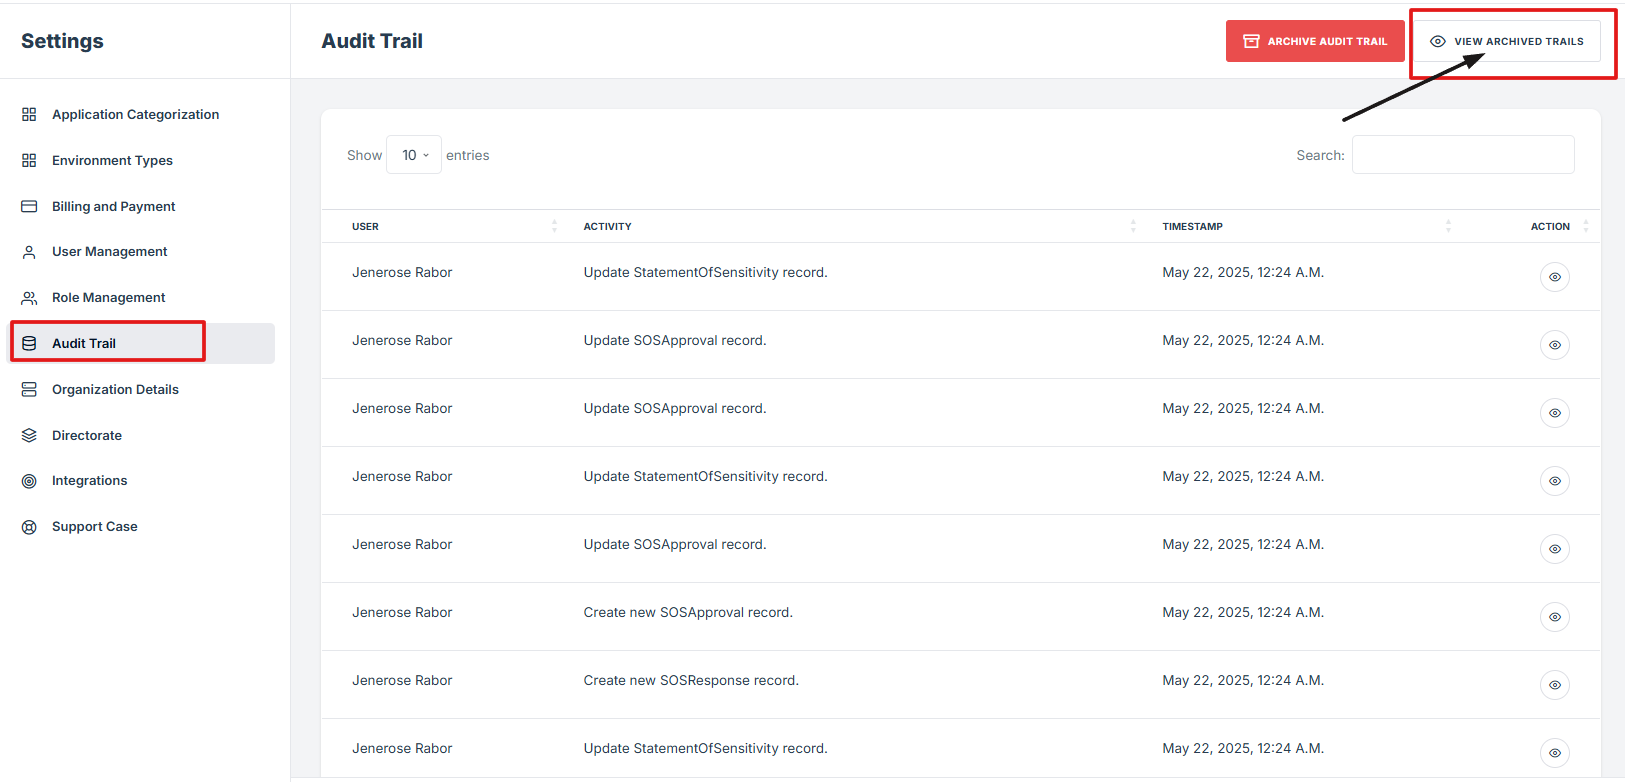1625x782 pixels.
Task: View details of Create new SOSResponse record
Action: coord(1554,685)
